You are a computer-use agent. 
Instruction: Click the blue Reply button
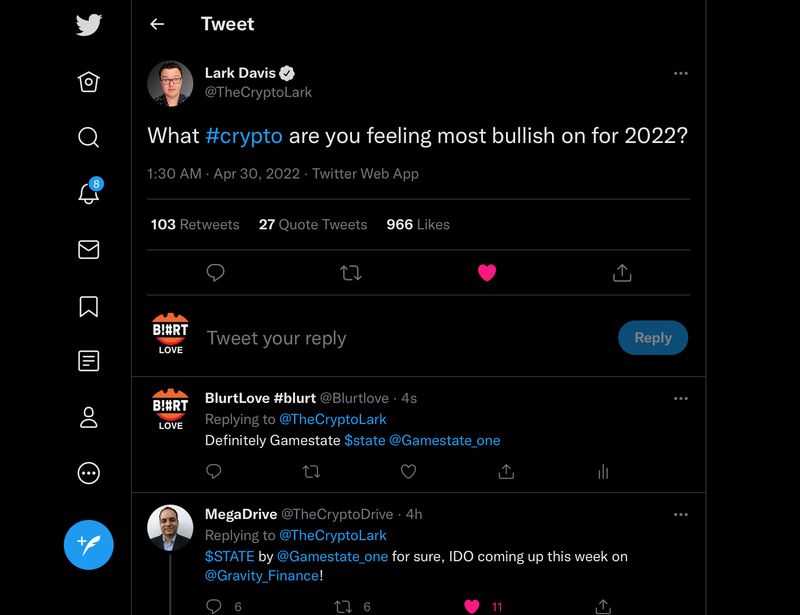(652, 338)
